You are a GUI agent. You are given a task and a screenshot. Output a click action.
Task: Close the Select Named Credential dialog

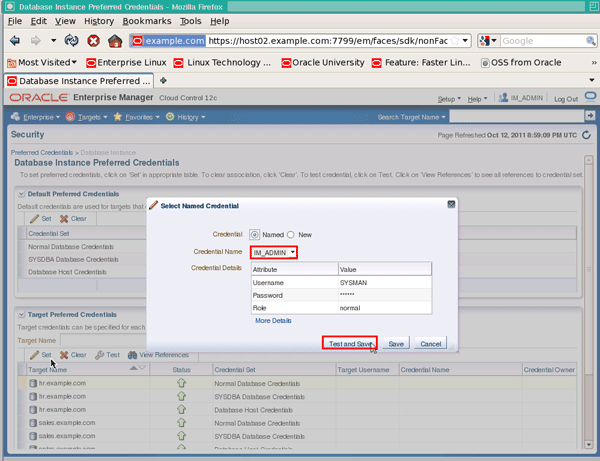click(451, 205)
